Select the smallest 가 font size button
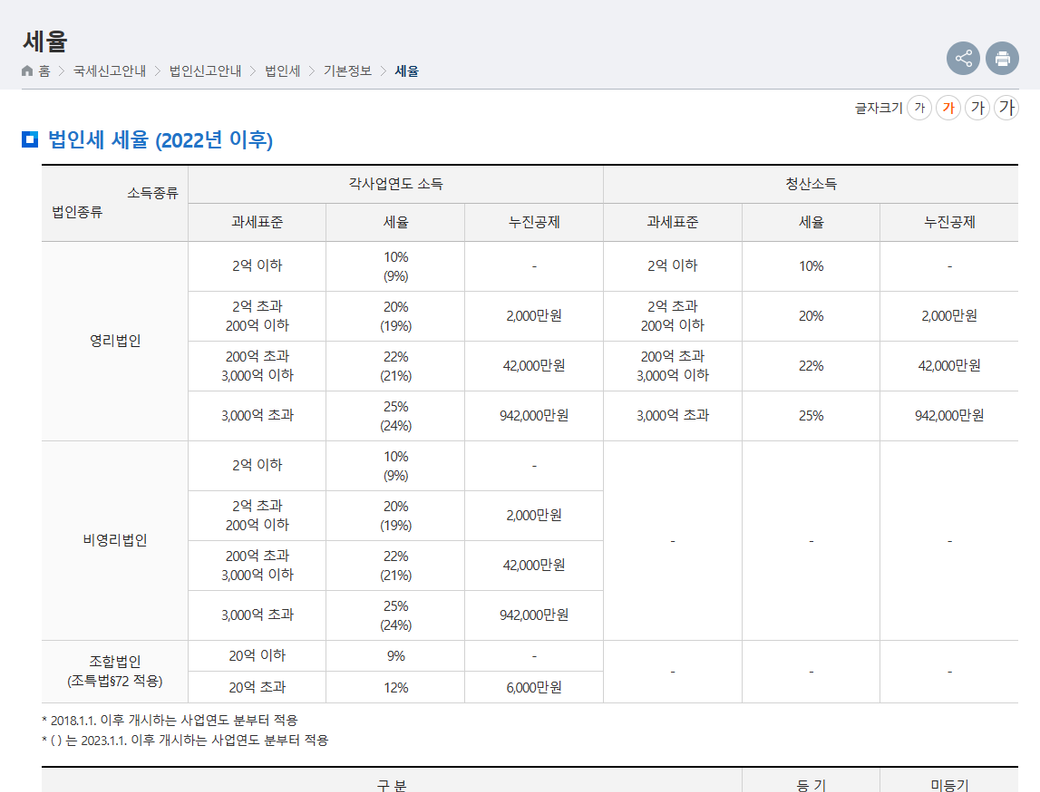 point(919,108)
